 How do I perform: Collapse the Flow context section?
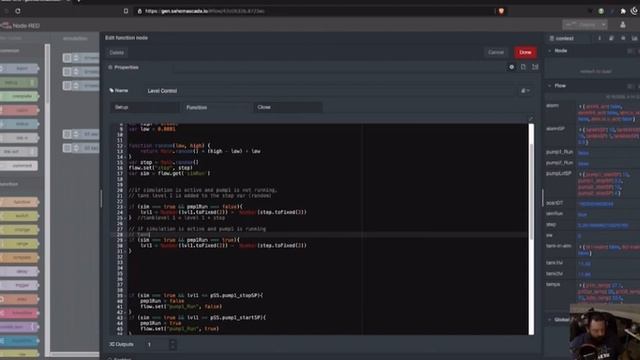click(550, 86)
